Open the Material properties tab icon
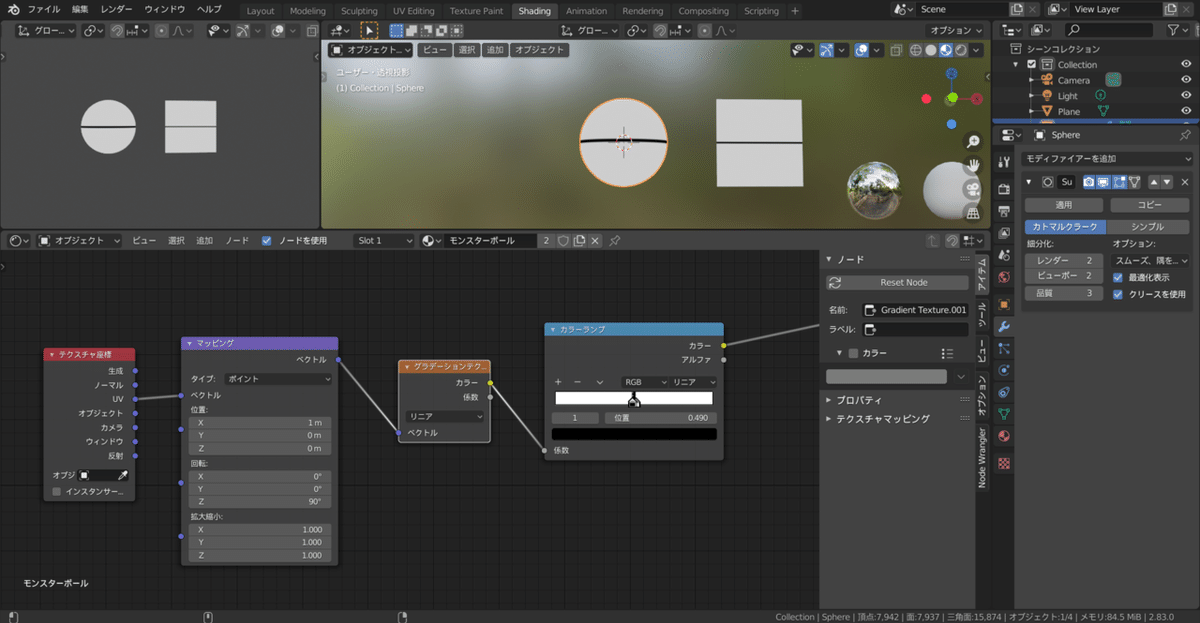This screenshot has height=623, width=1200. tap(1004, 436)
